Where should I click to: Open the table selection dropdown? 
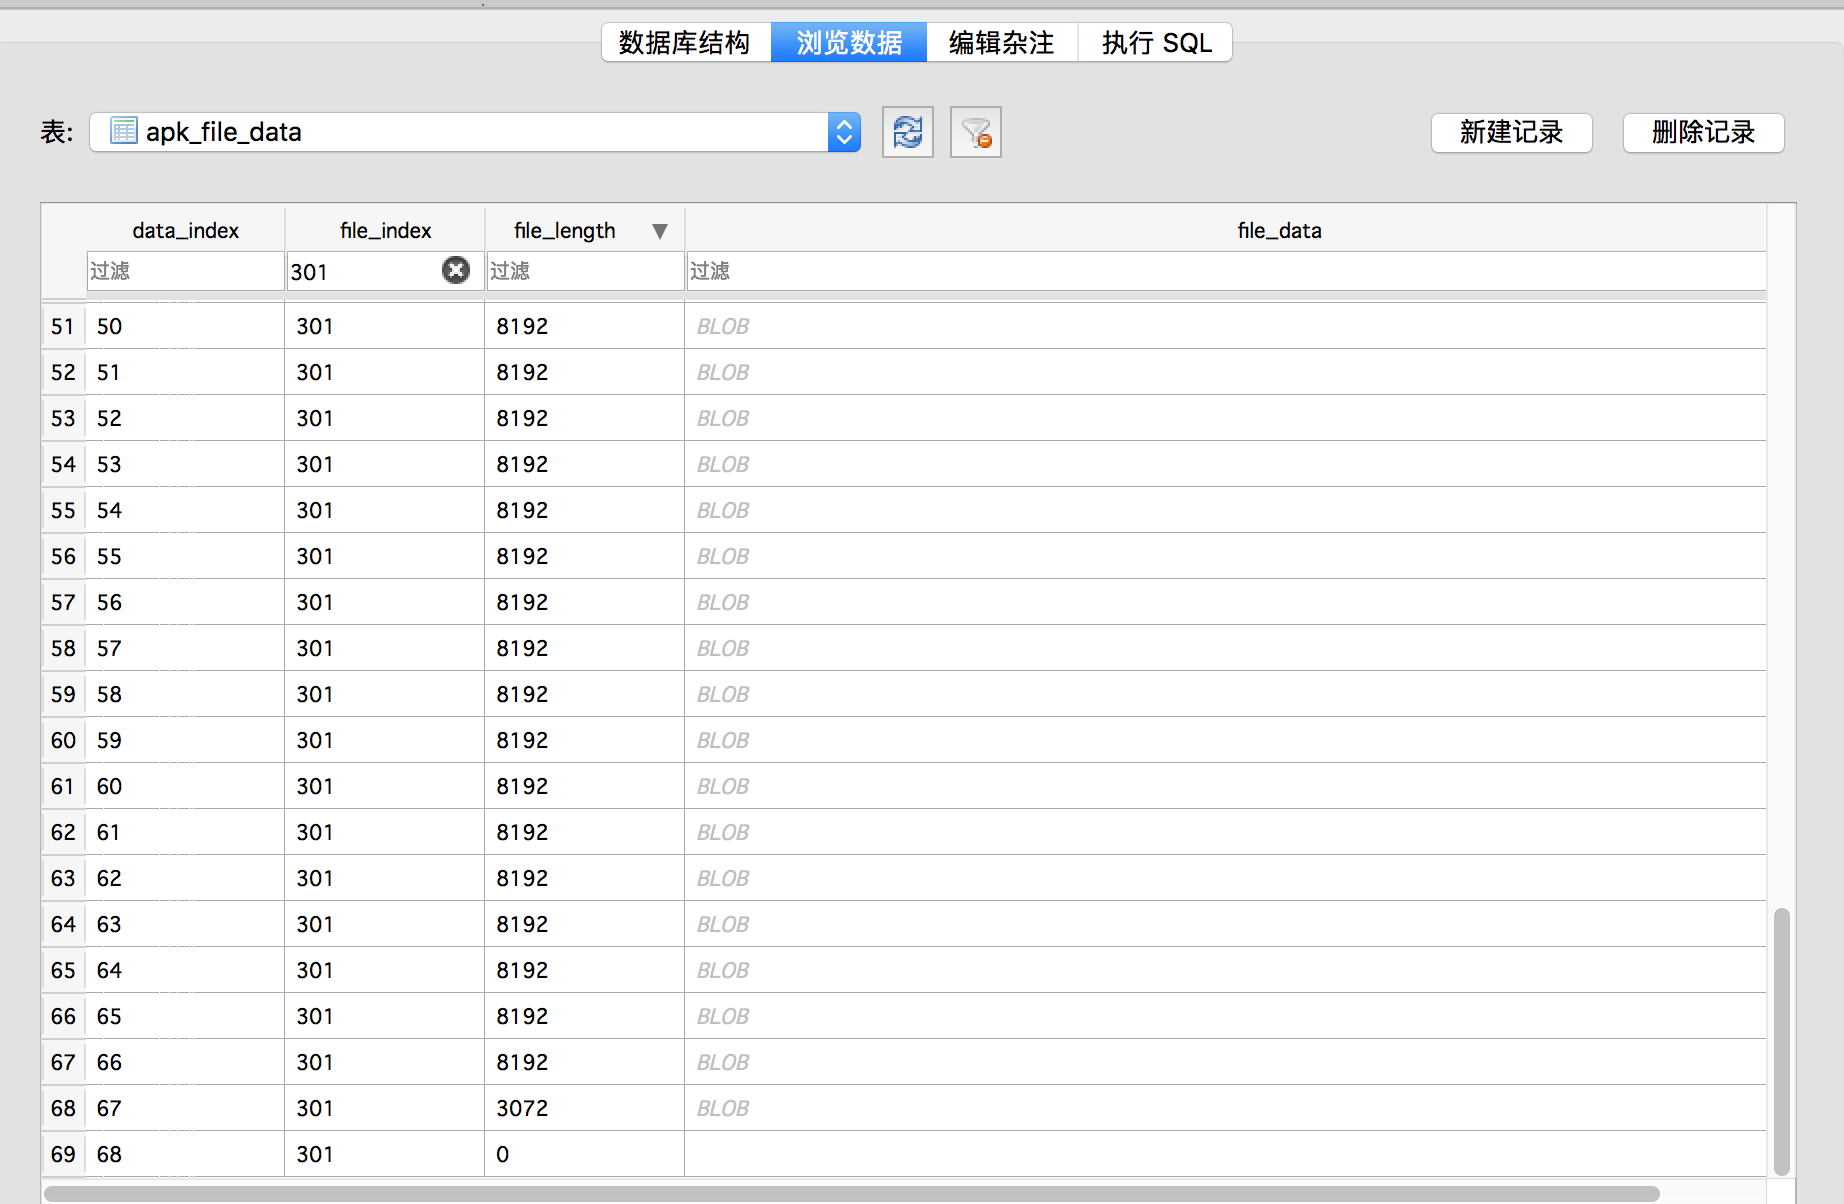pos(843,132)
